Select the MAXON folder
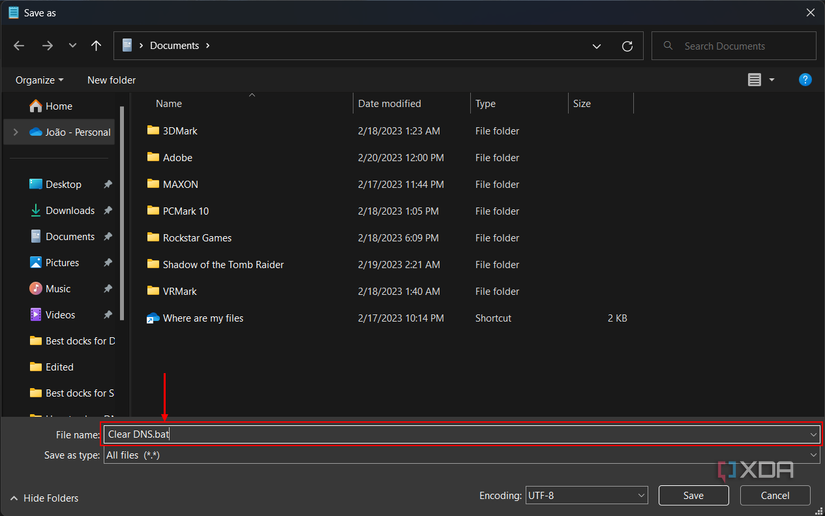The image size is (825, 516). click(x=173, y=185)
